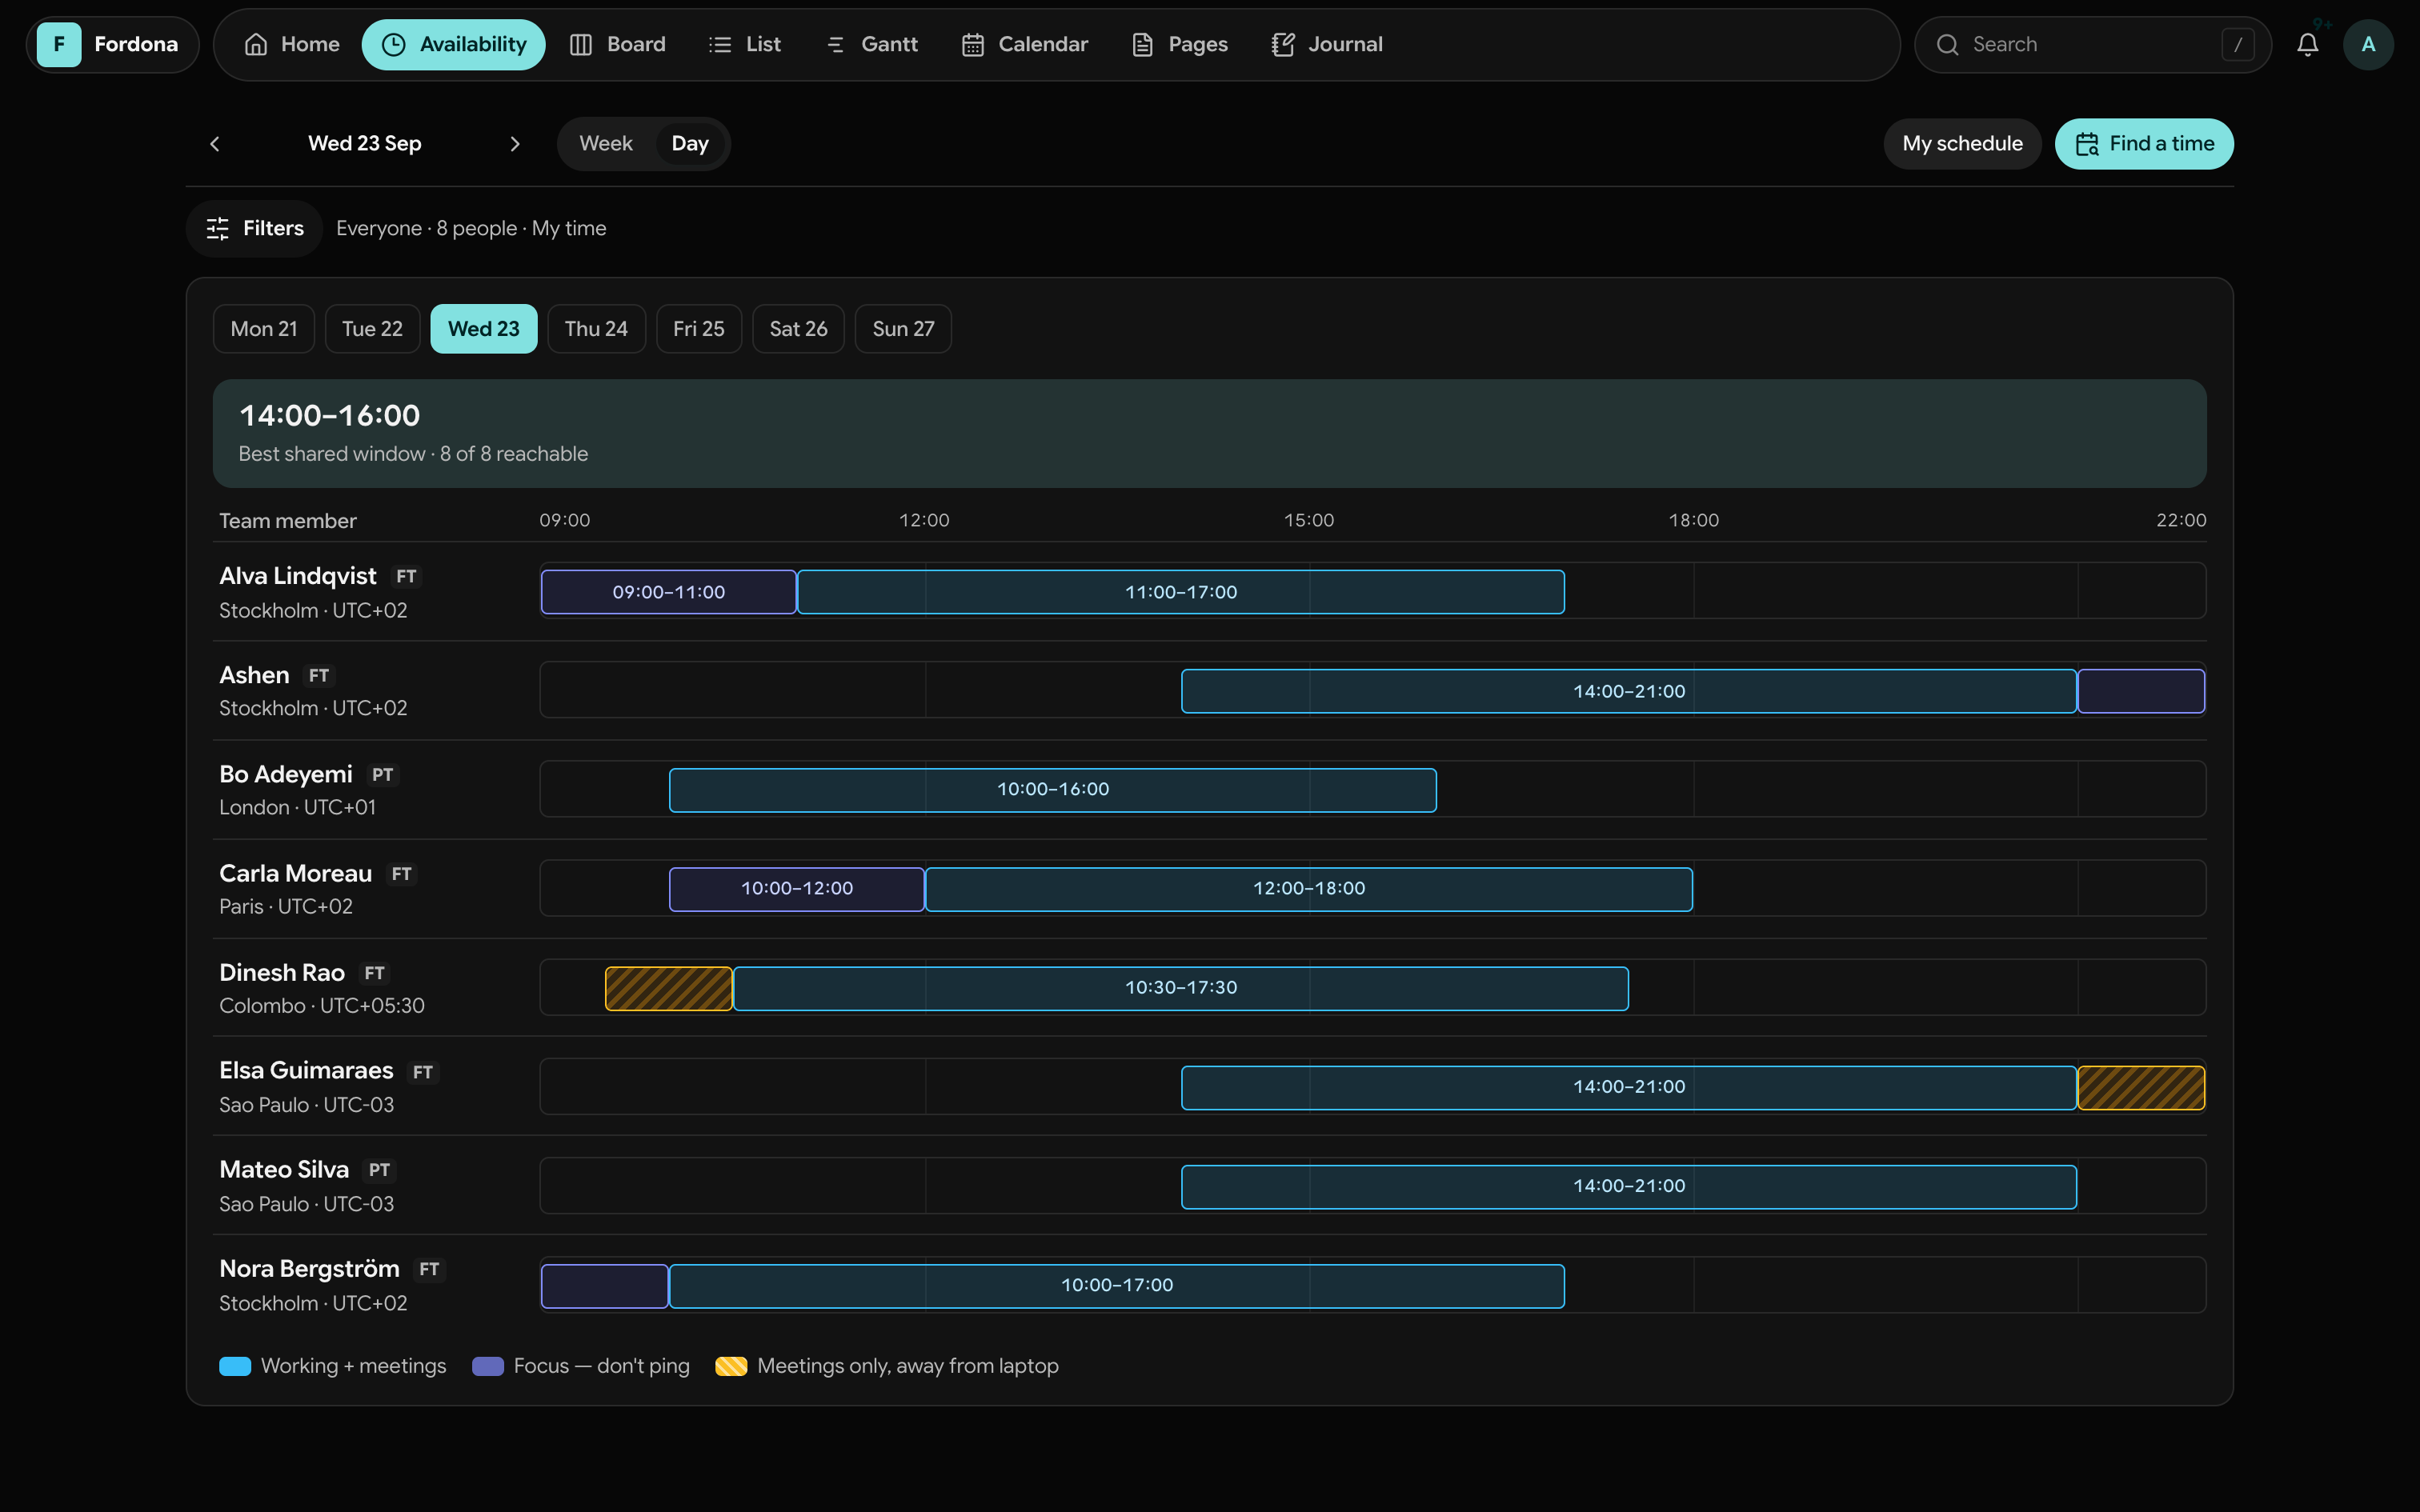Go to the previous day arrow
Image resolution: width=2420 pixels, height=1512 pixels.
(x=214, y=144)
